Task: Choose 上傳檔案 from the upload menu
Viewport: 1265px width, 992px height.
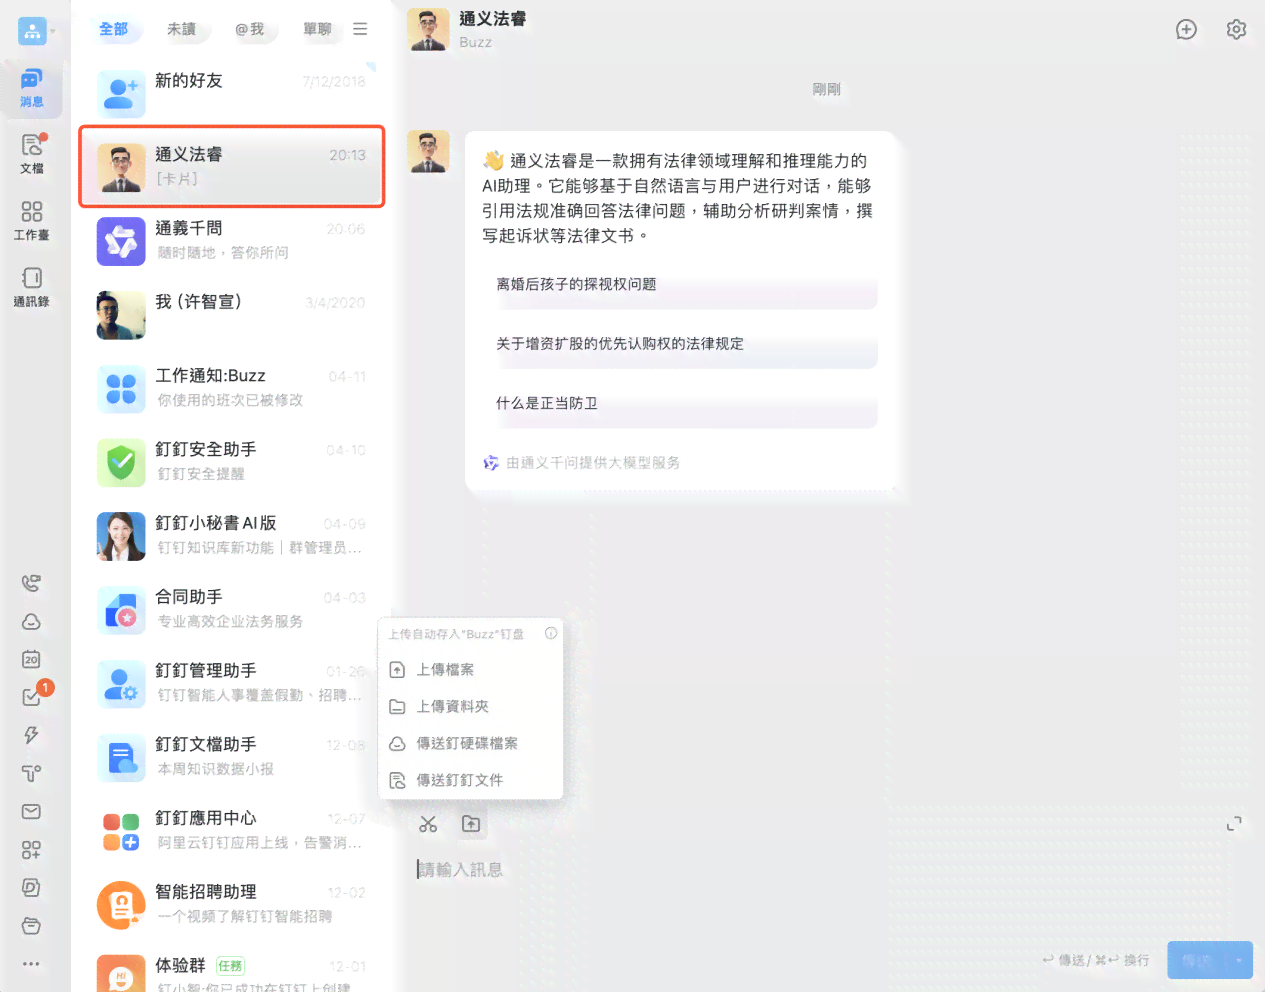Action: click(x=470, y=670)
